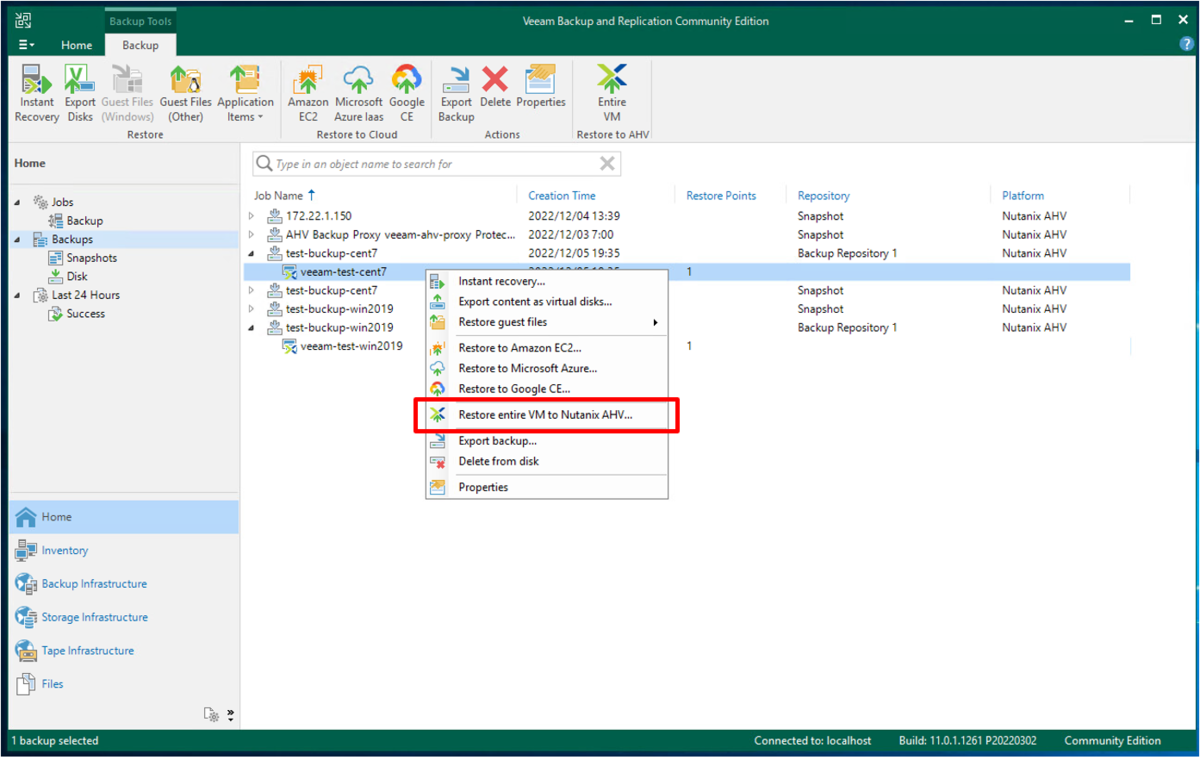
Task: Choose Restore to Google CE menu item
Action: [547, 389]
